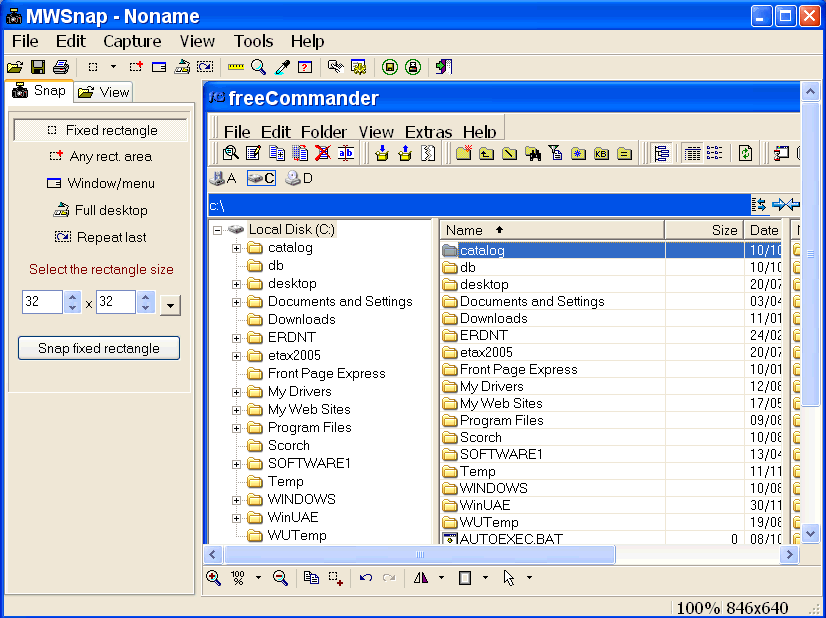Select Full desktop snap mode in panel
Screen dimensions: 826x618
coord(101,210)
